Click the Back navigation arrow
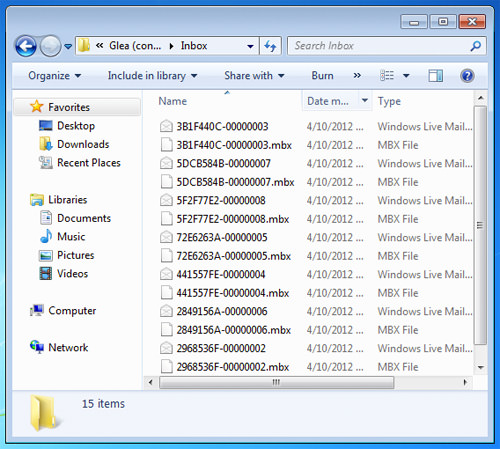Viewport: 500px width, 449px height. [26, 46]
